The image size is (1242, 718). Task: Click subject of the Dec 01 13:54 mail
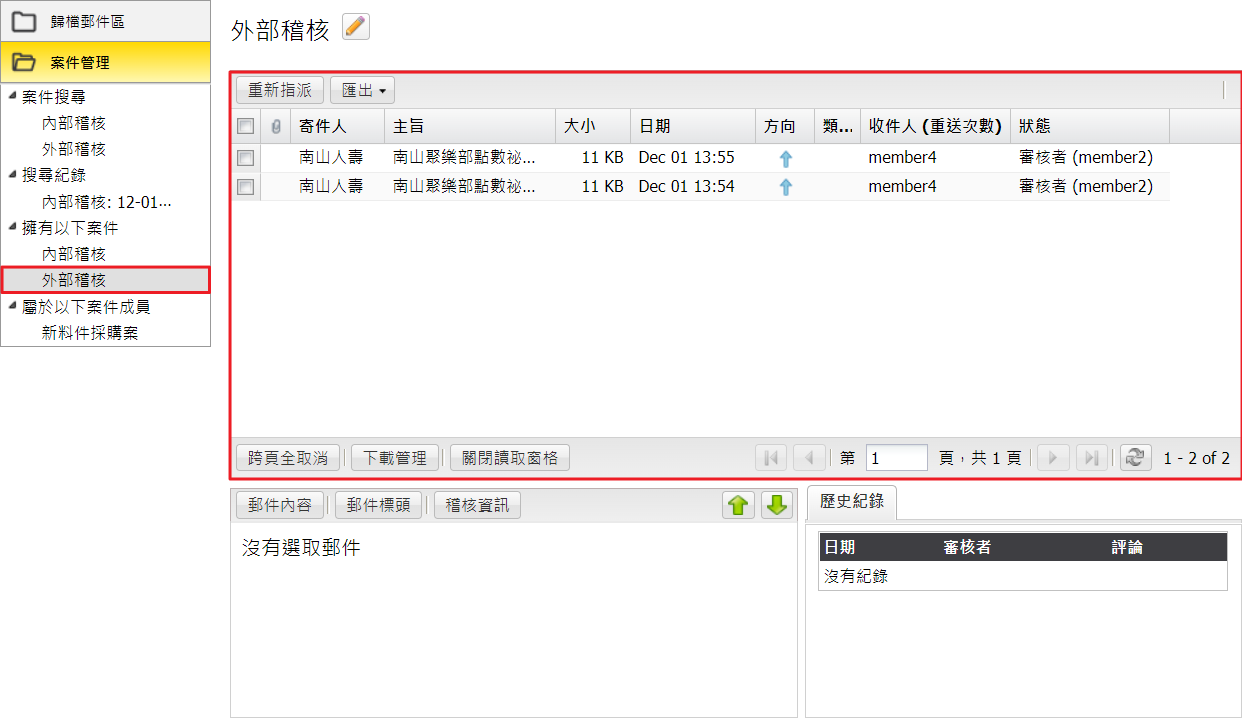464,186
